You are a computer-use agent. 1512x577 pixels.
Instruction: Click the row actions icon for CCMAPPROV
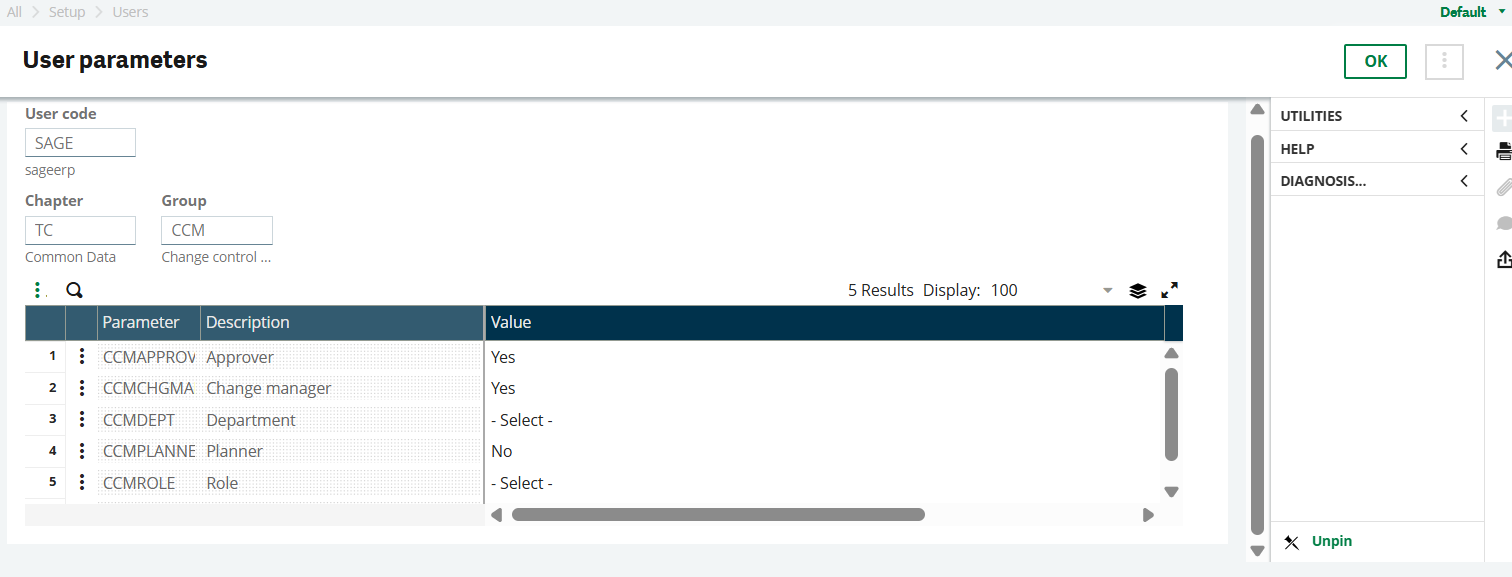81,356
